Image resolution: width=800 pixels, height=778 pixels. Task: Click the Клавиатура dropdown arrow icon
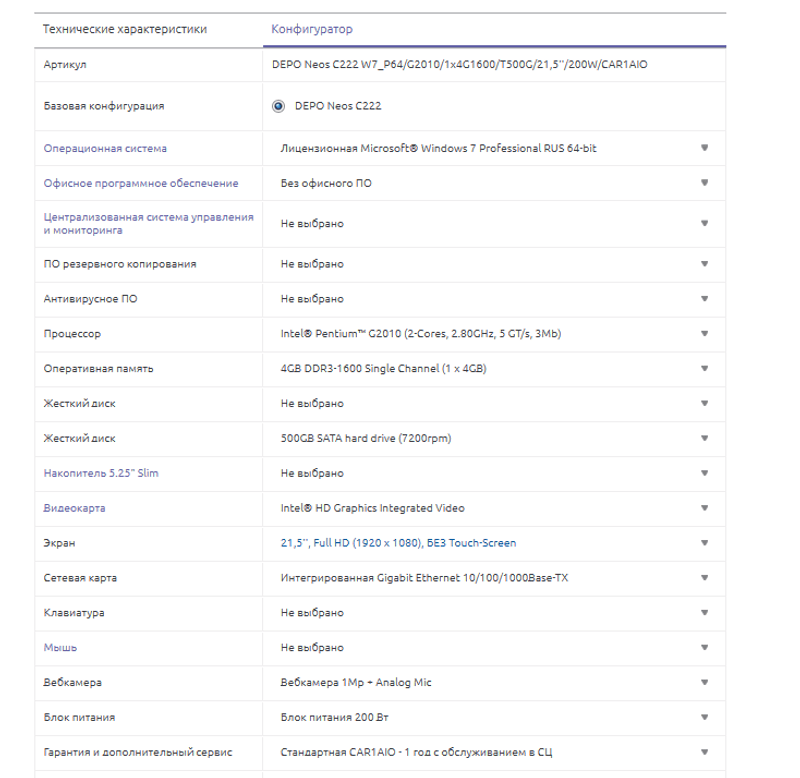point(704,612)
